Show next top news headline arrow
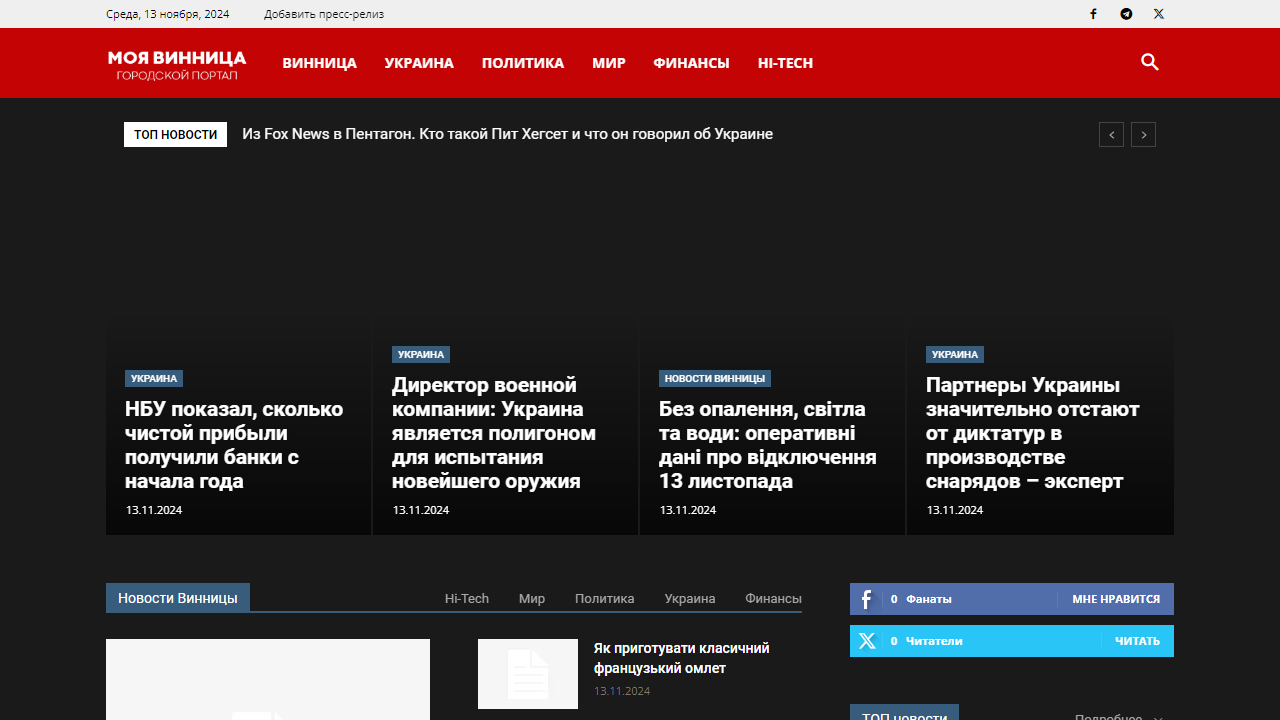The width and height of the screenshot is (1280, 720). pyautogui.click(x=1143, y=135)
